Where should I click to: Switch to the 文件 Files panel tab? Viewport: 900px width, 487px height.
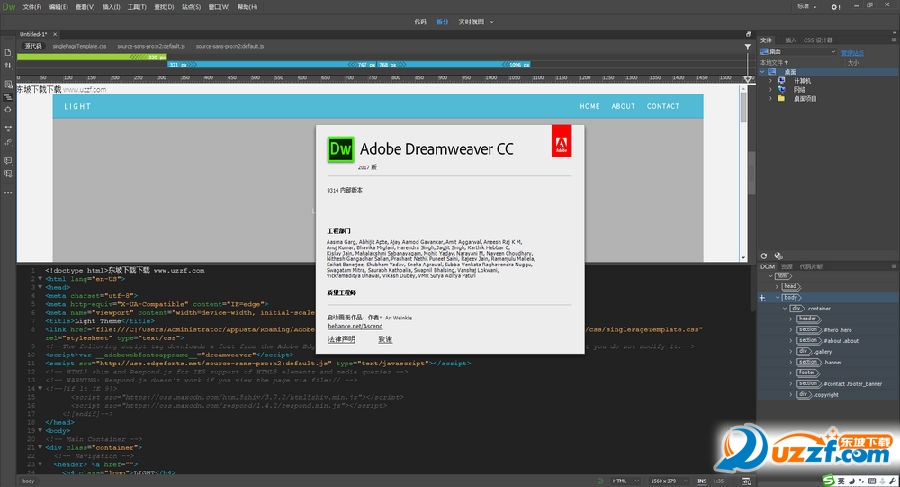pyautogui.click(x=766, y=40)
